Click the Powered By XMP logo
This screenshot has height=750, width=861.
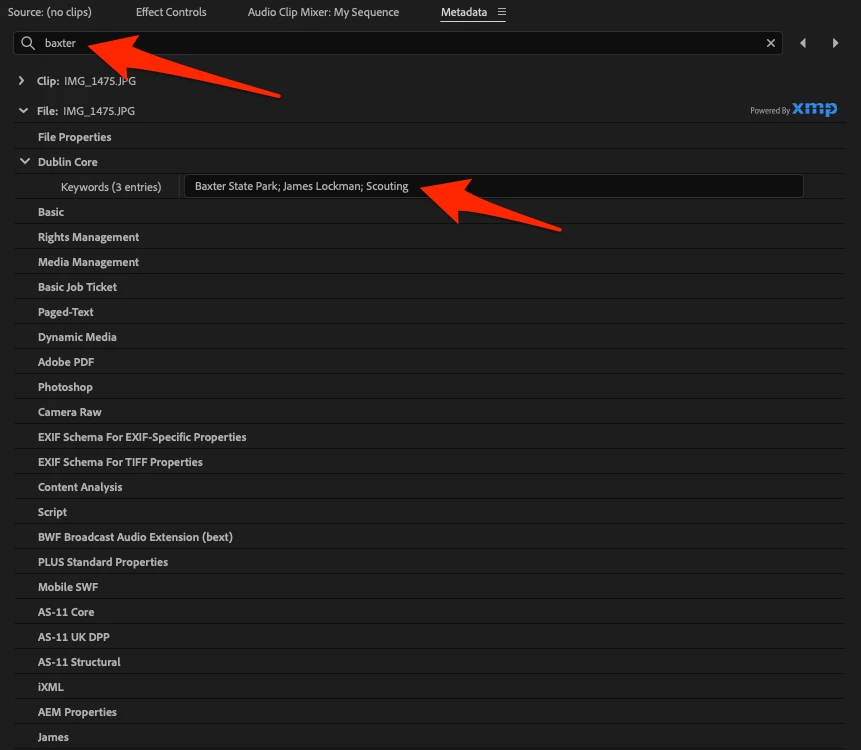(793, 109)
